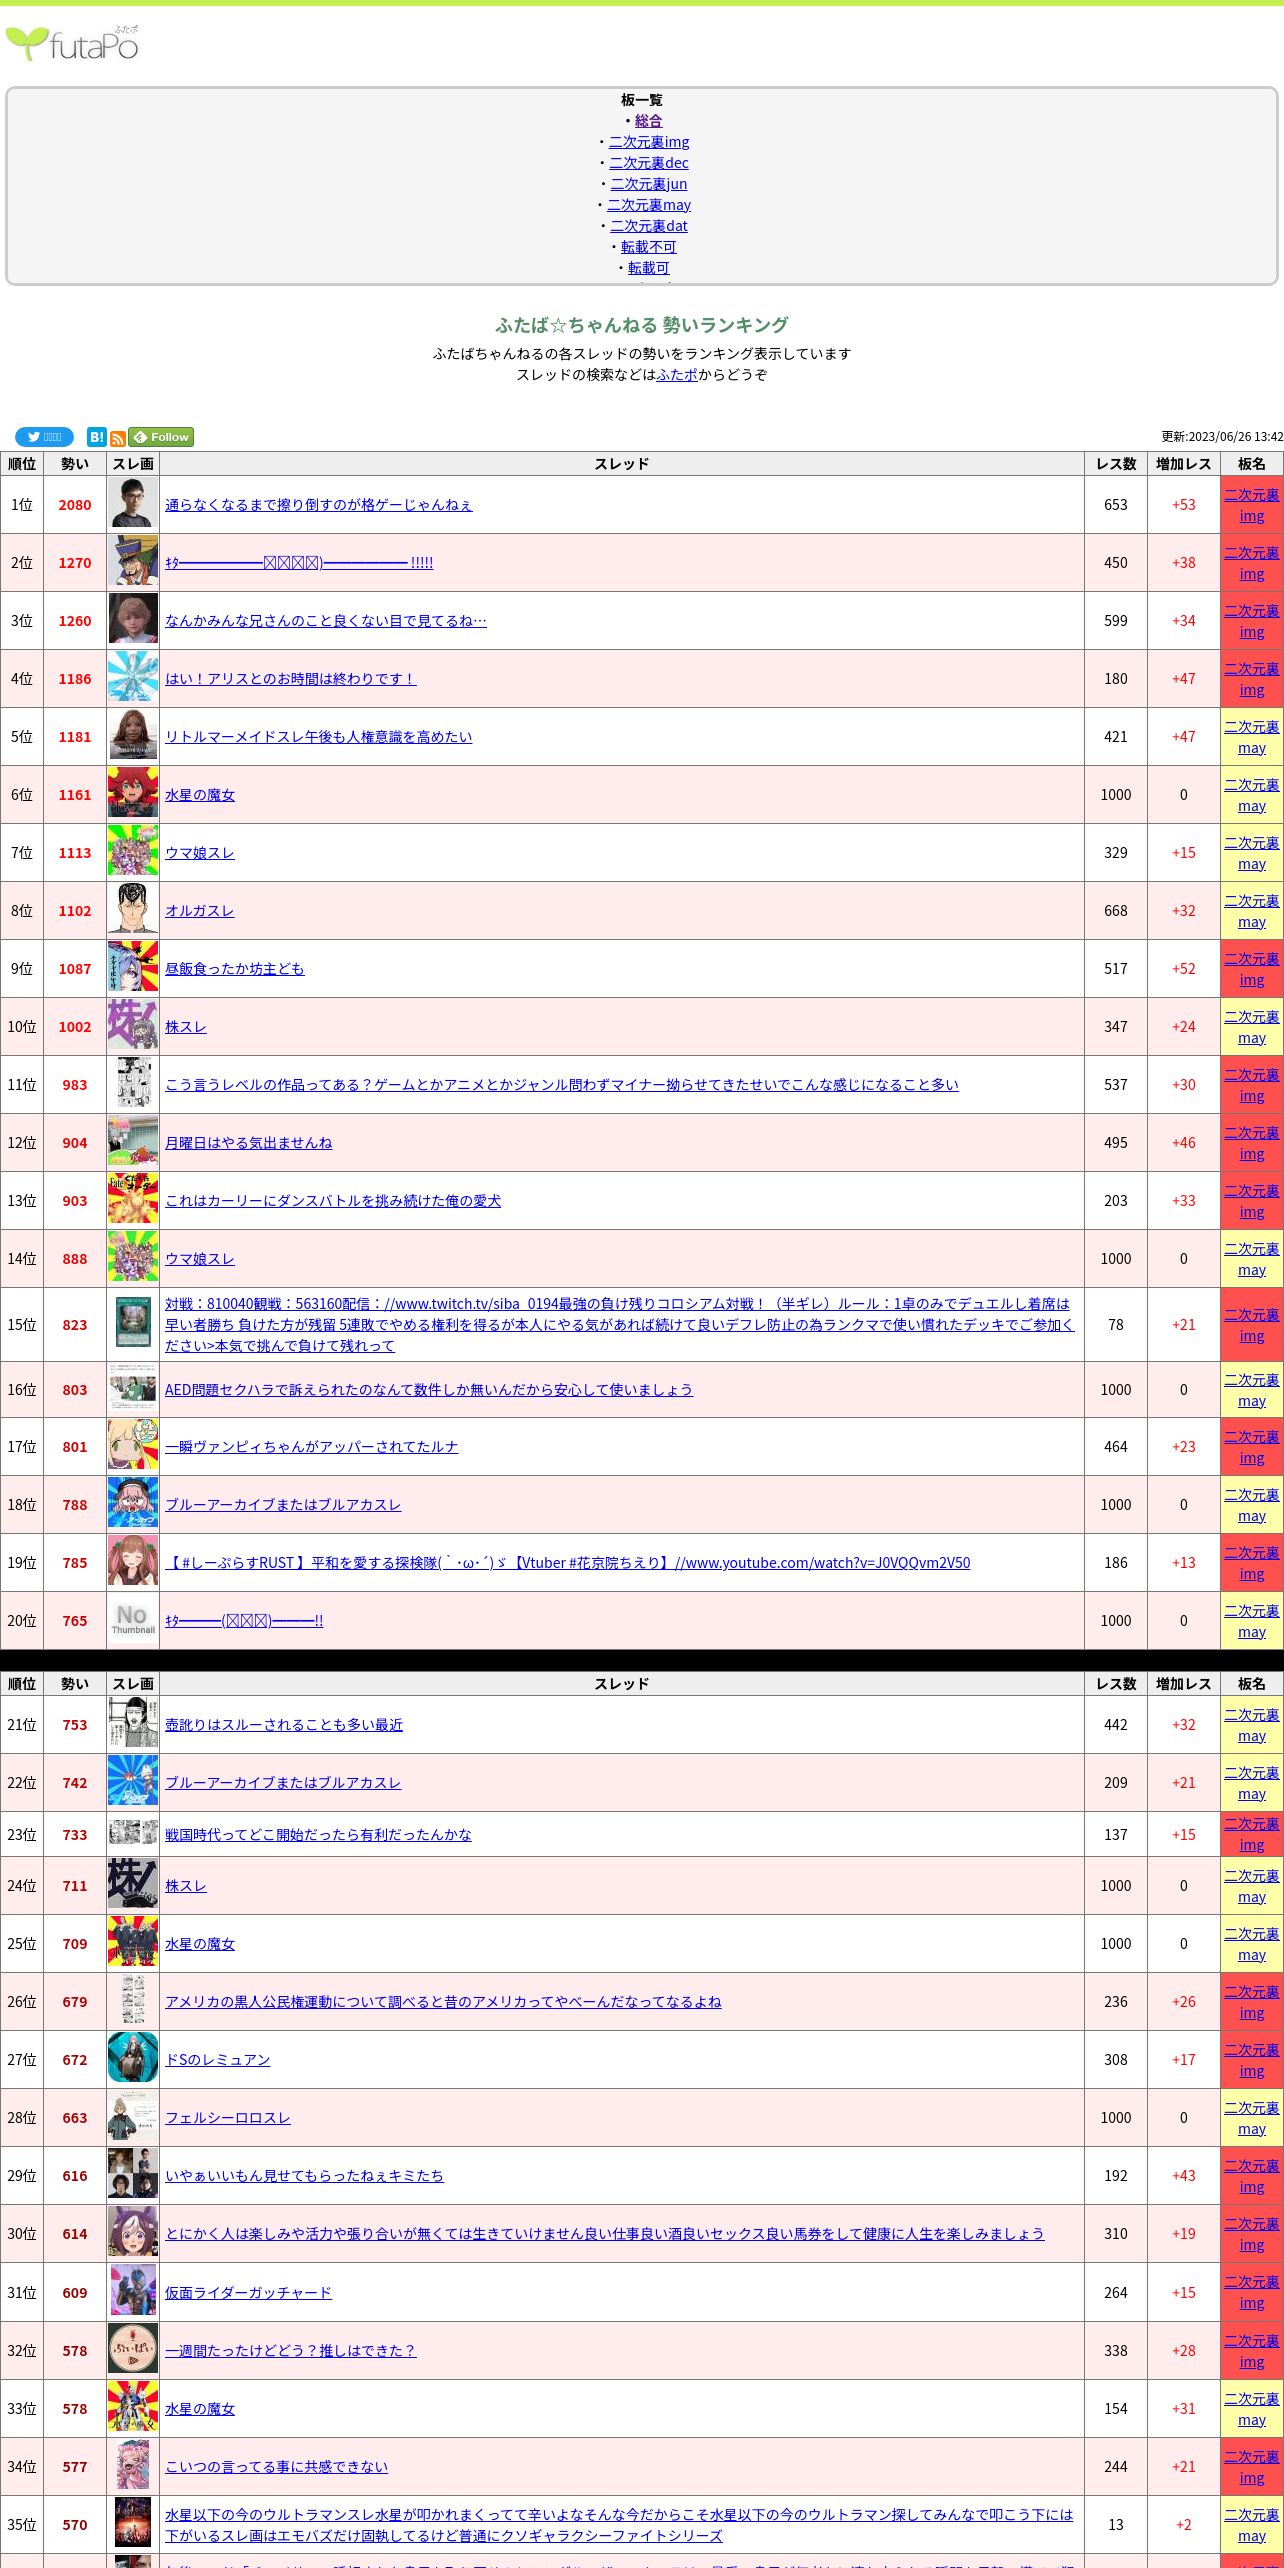
Task: Open the 二次元裏may board link in rank 5 row
Action: (x=1252, y=737)
